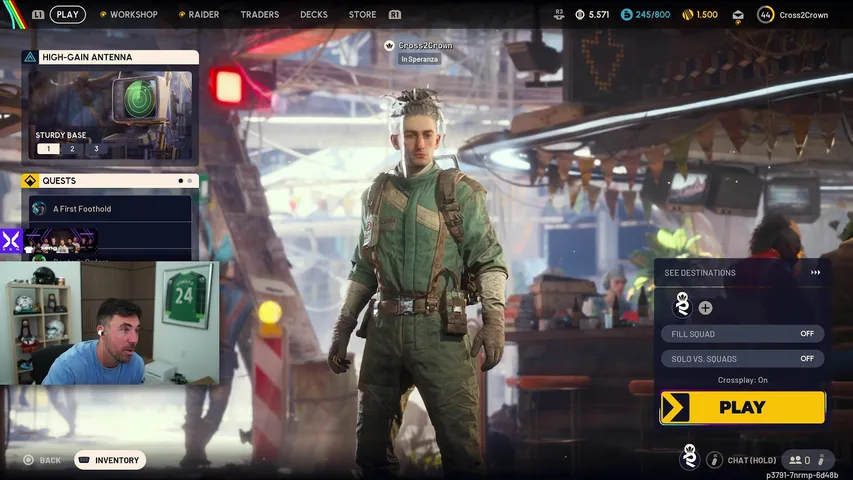This screenshot has height=480, width=853.
Task: Click the yellow dot beside RAIDER
Action: tap(182, 15)
